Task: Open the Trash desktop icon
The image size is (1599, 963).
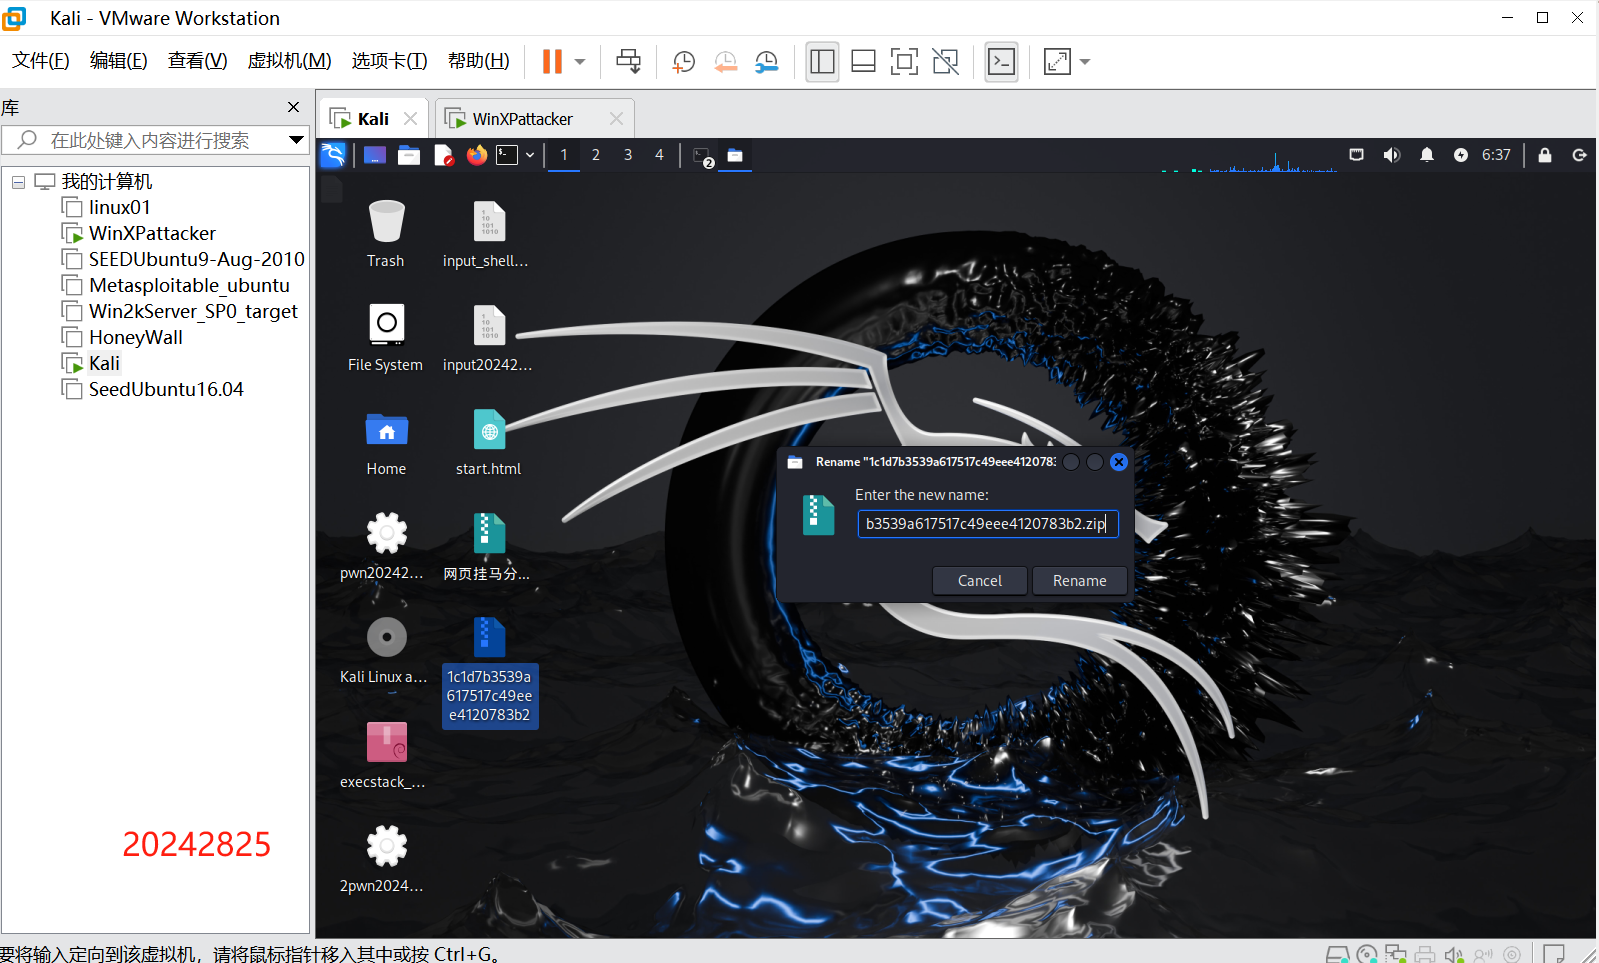Action: (x=386, y=234)
